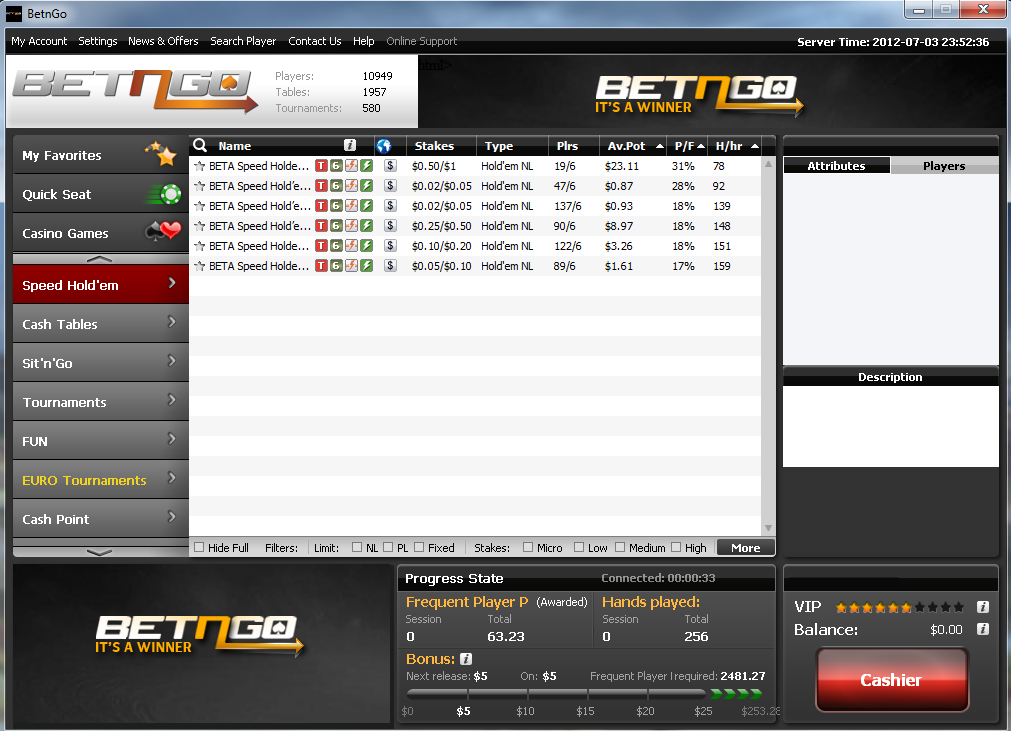Click the VIP info icon
The image size is (1011, 731).
coord(983,607)
